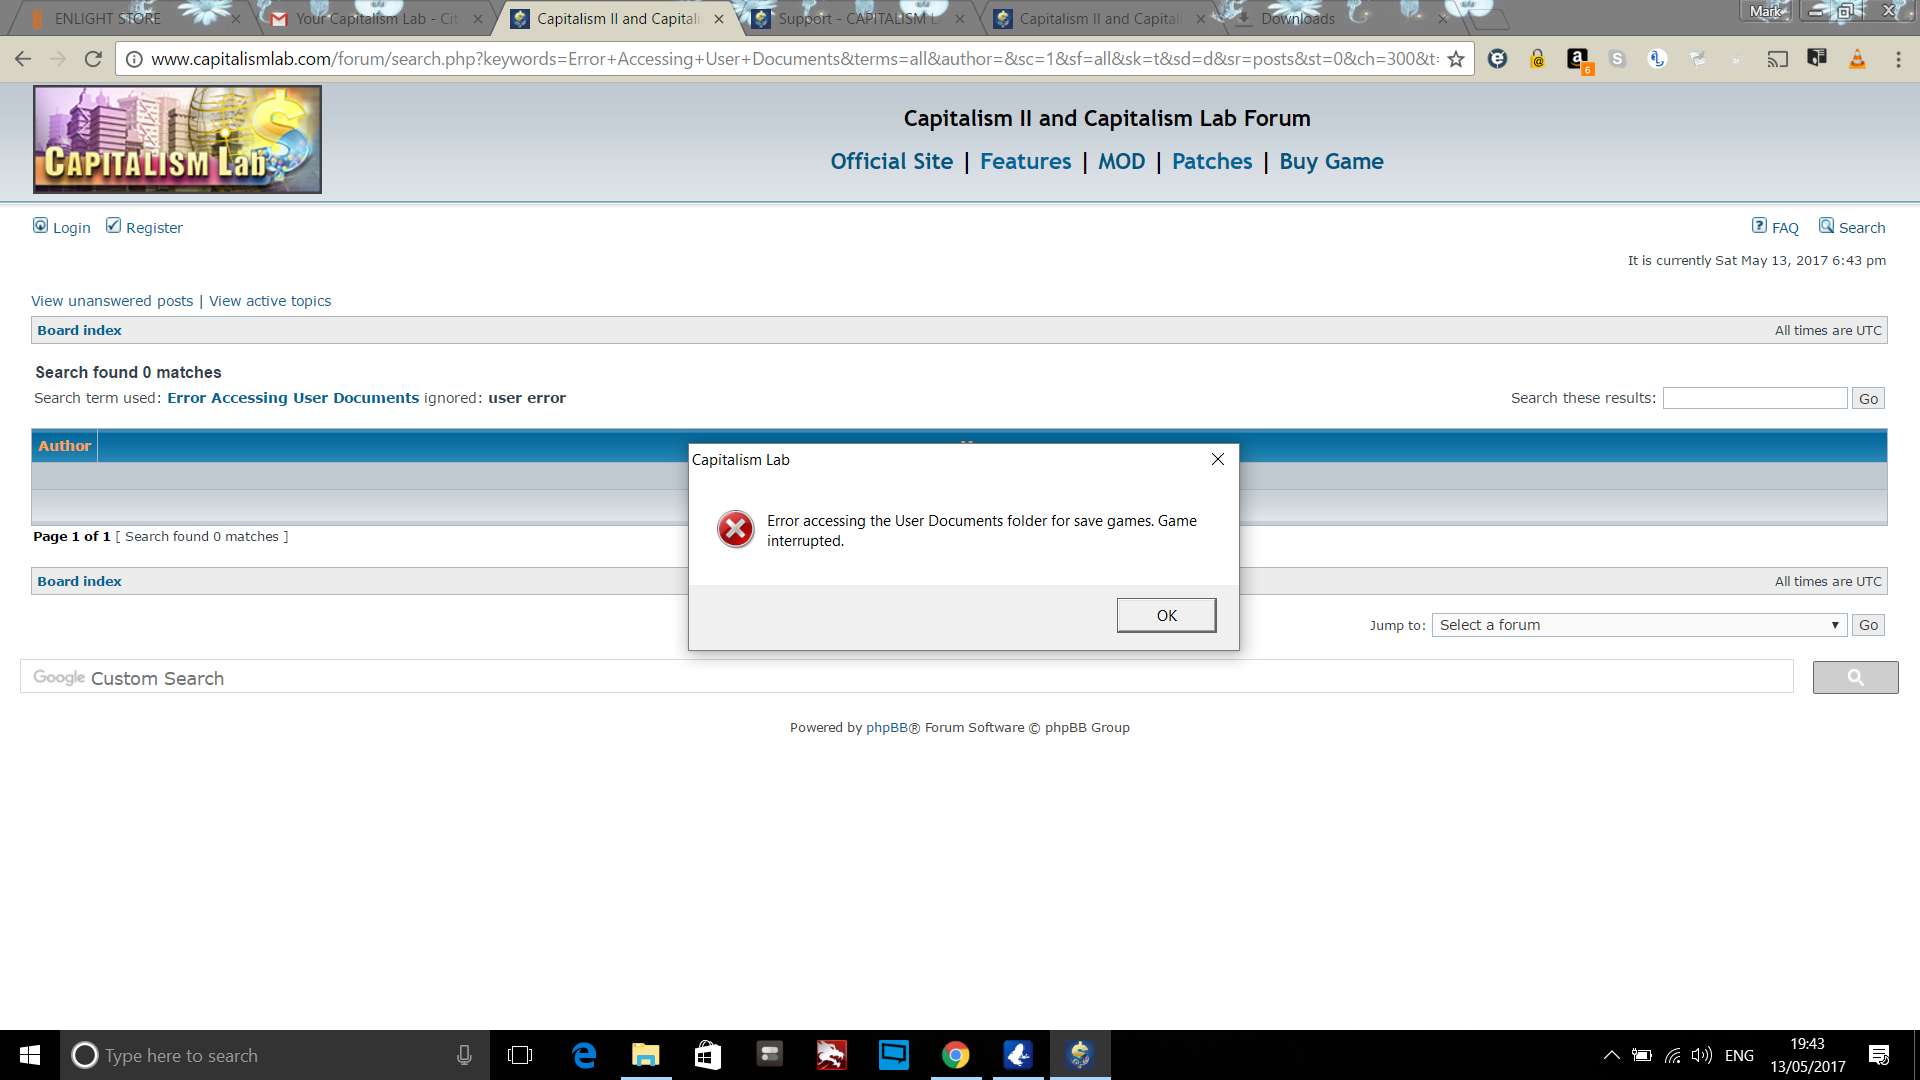Click the ENG language indicator
The height and width of the screenshot is (1080, 1920).
point(1739,1055)
